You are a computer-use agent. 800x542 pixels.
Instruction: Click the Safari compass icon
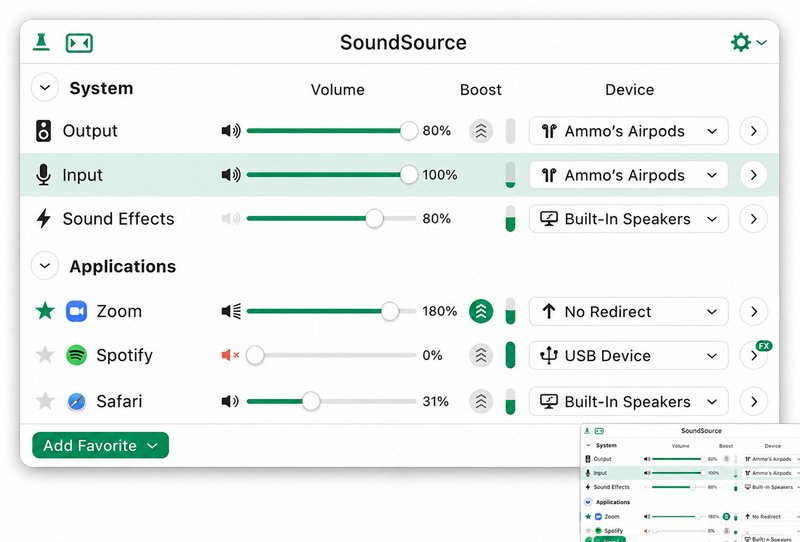(x=77, y=401)
